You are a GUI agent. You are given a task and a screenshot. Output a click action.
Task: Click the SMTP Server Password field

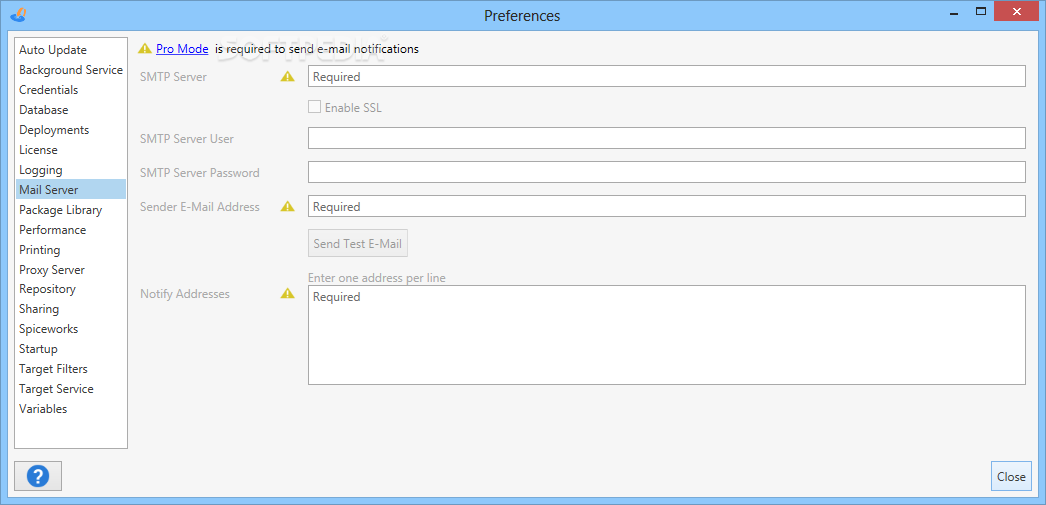click(666, 172)
